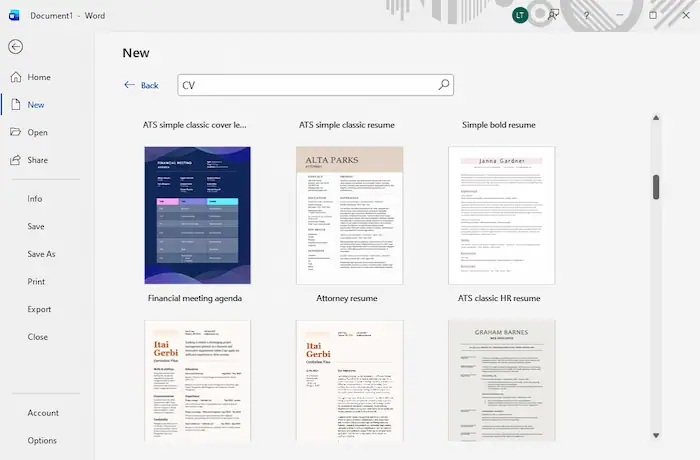Choose Save As in the sidebar

(x=41, y=254)
